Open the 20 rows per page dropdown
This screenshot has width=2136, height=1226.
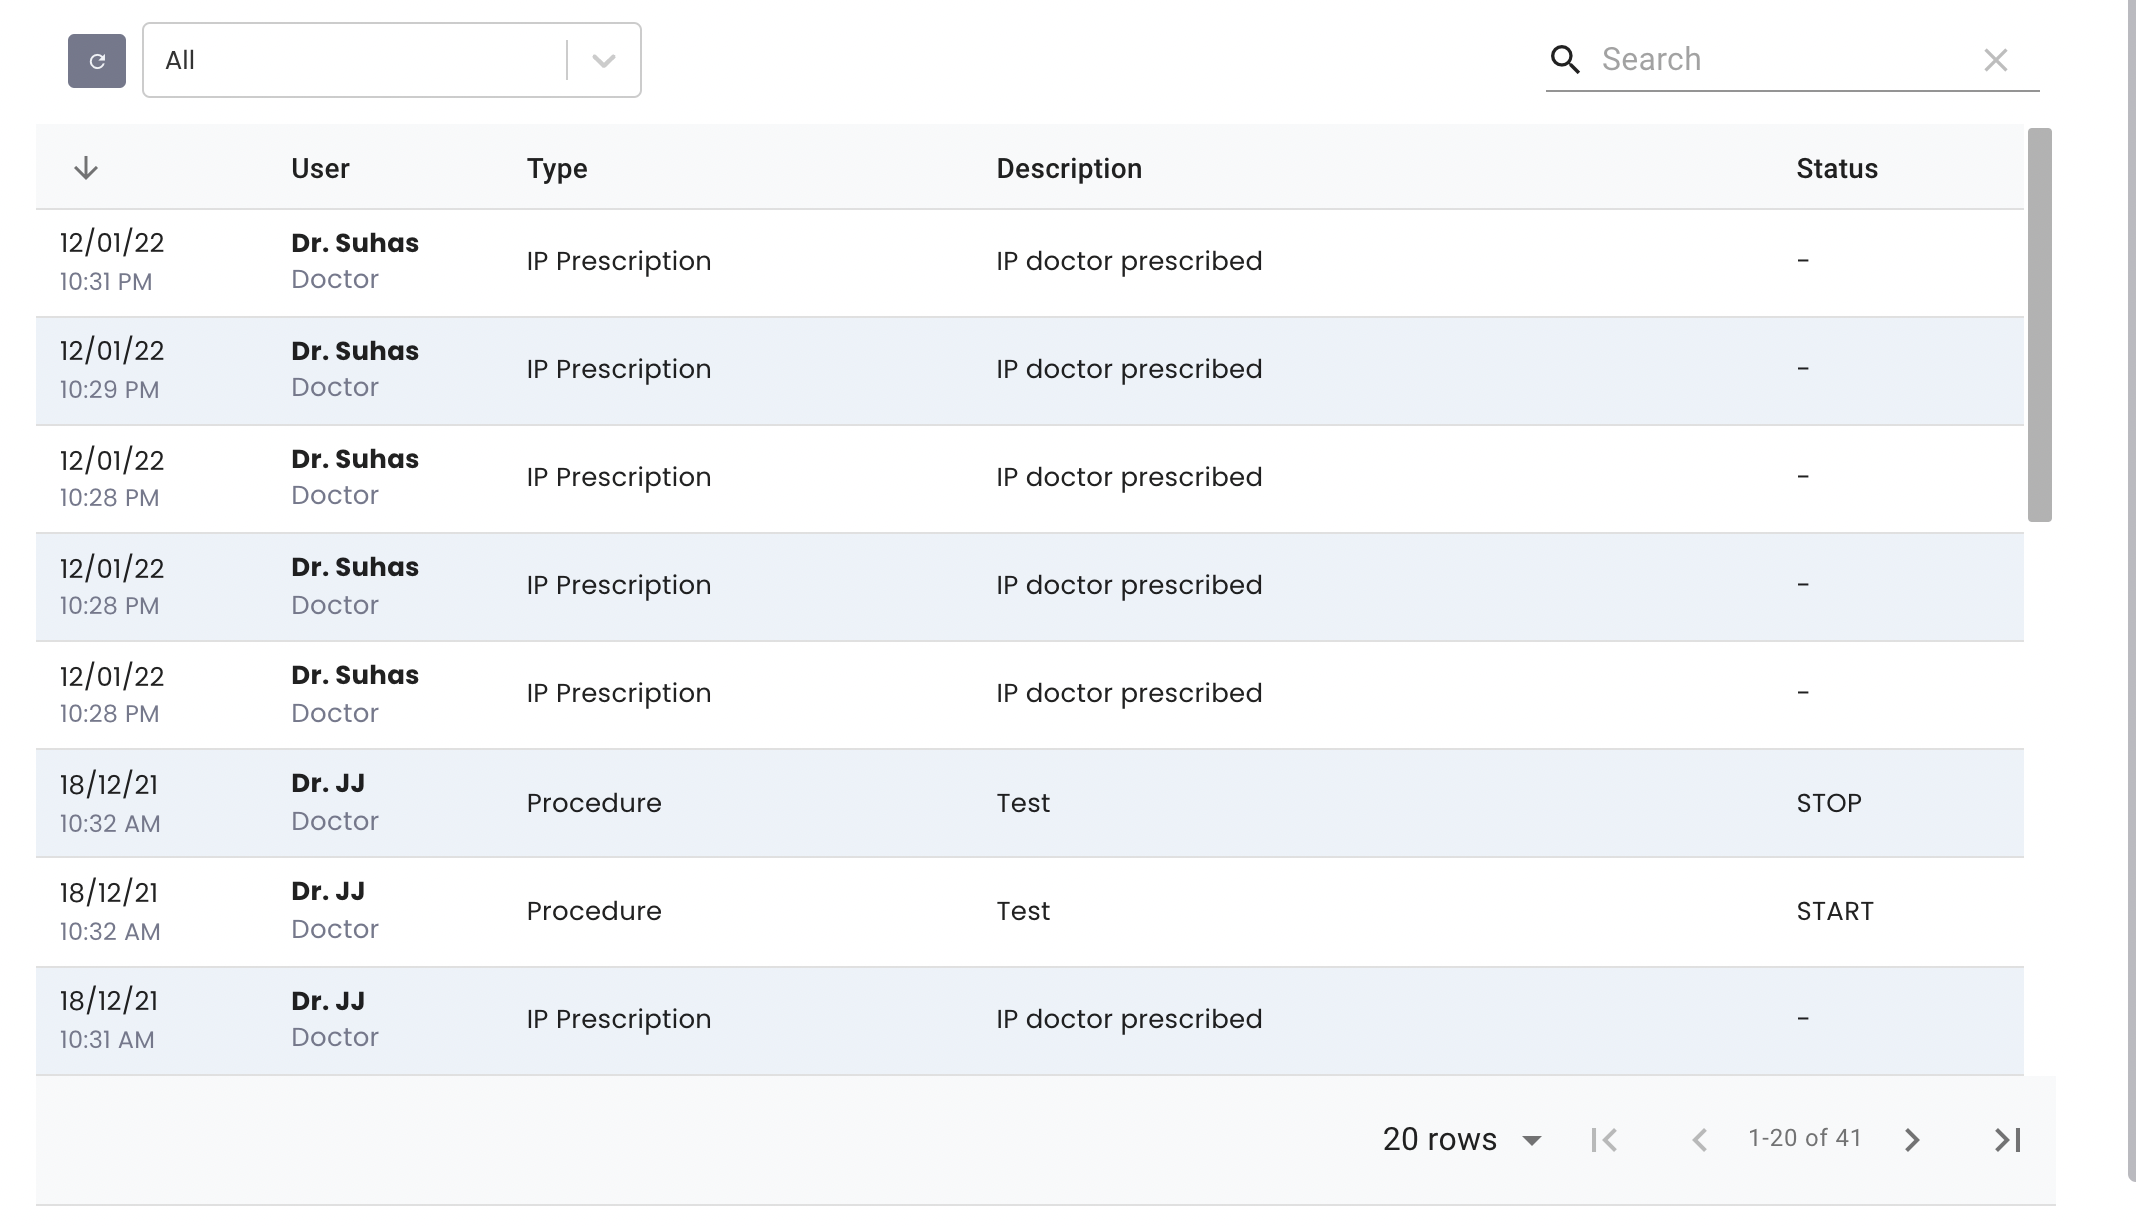pyautogui.click(x=1462, y=1139)
